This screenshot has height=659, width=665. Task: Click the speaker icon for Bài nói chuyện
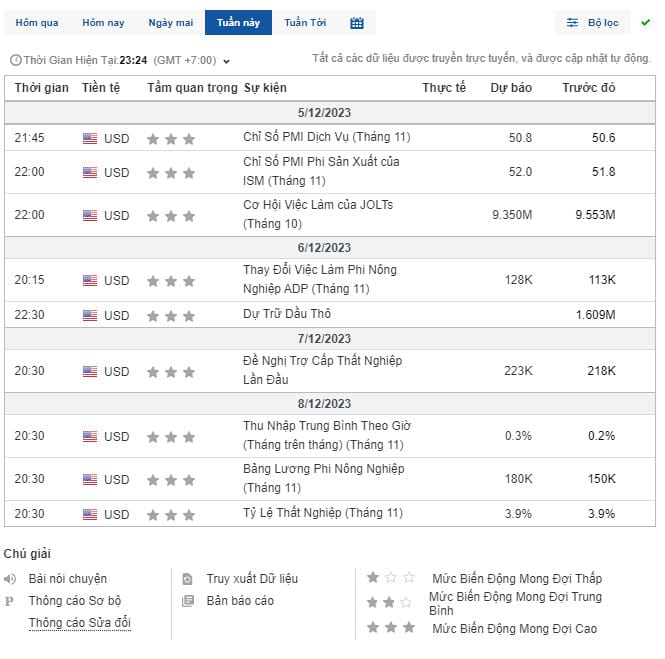(10, 579)
